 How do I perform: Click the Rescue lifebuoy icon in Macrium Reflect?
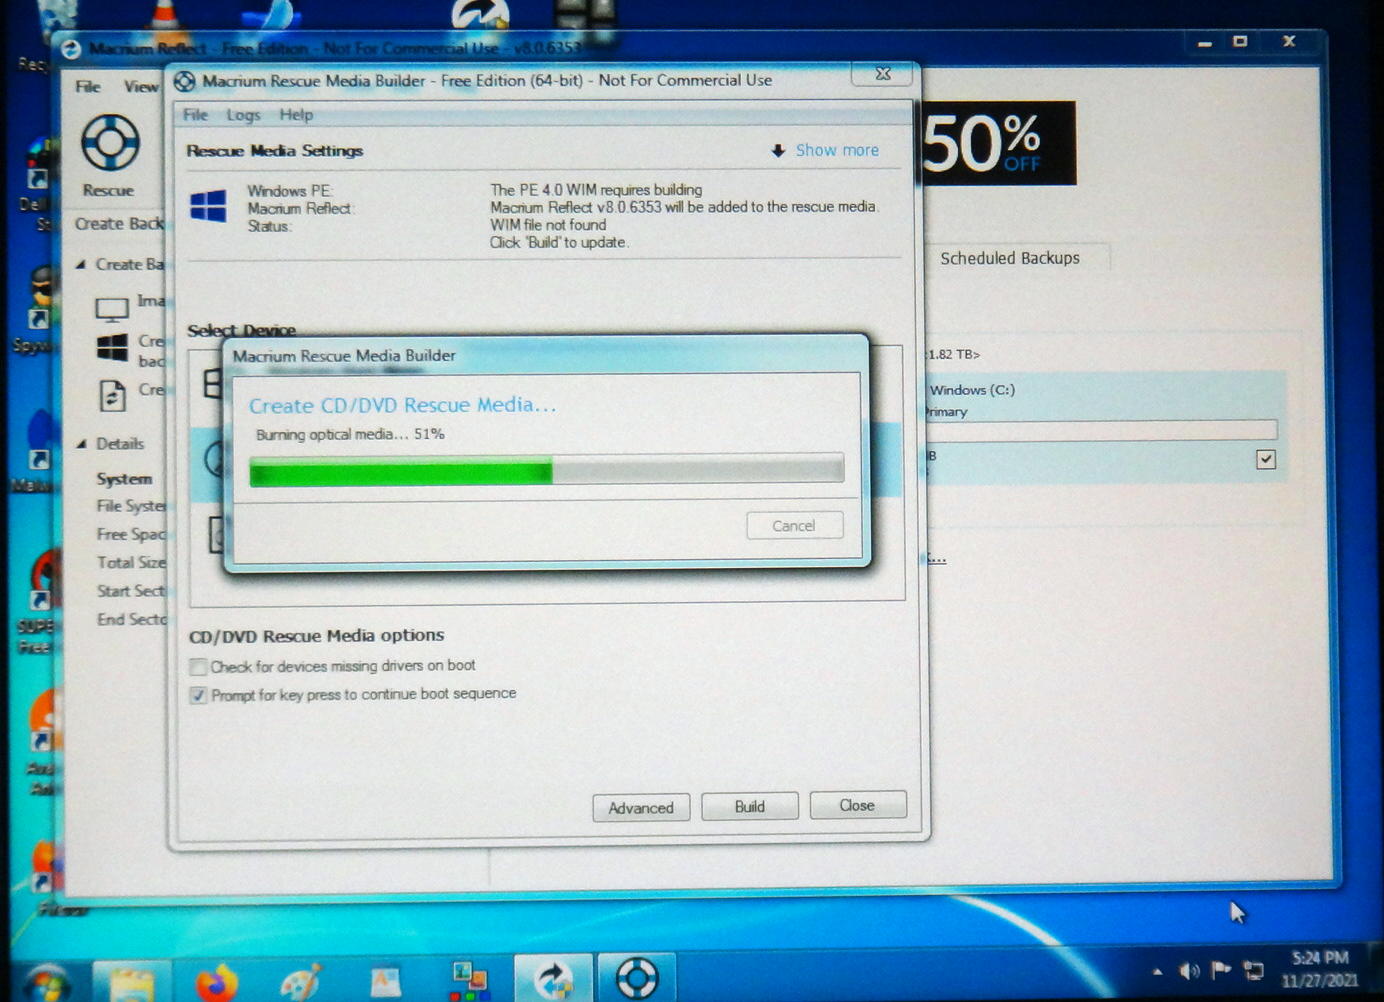pyautogui.click(x=110, y=144)
